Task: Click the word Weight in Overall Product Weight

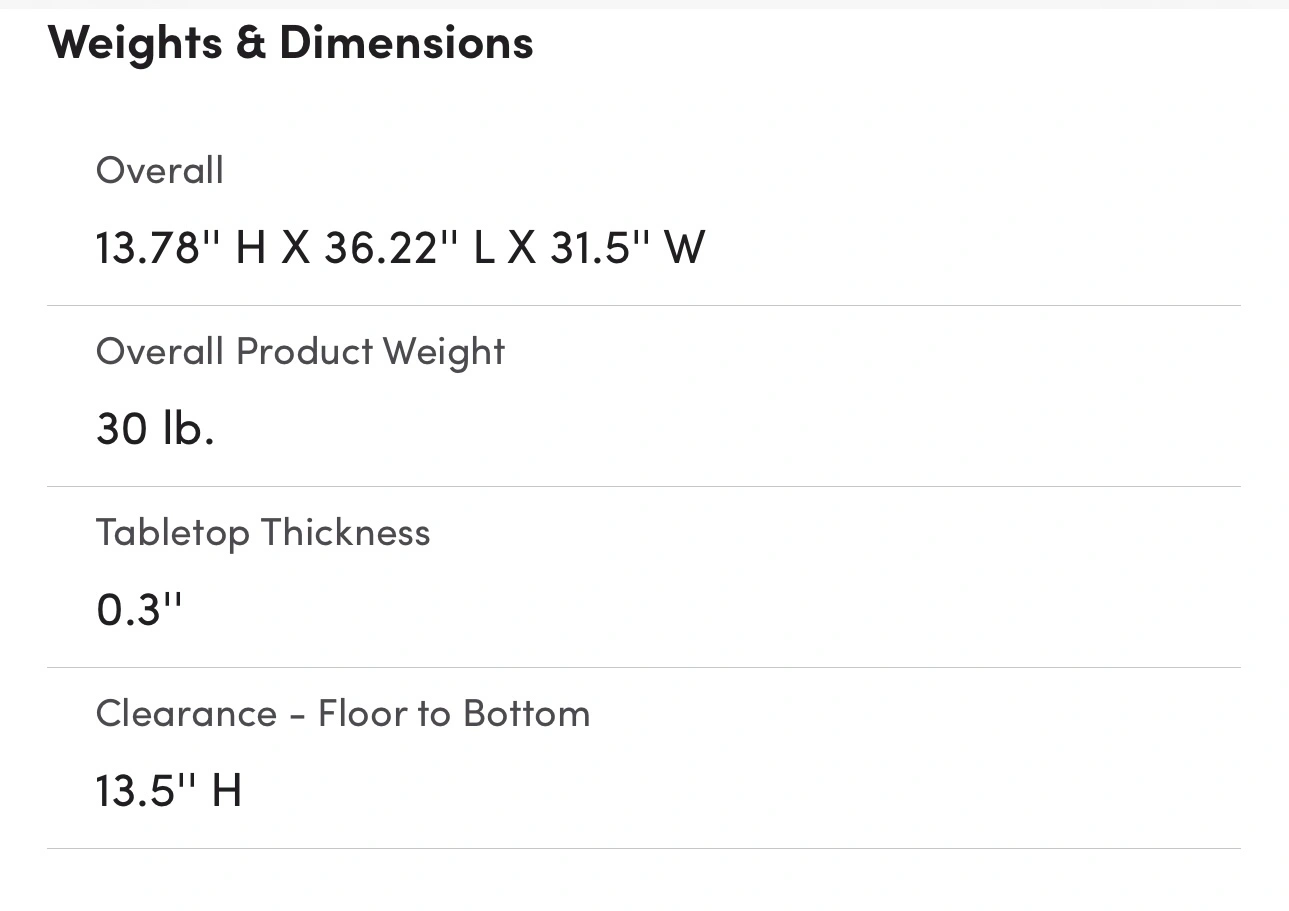Action: (444, 352)
